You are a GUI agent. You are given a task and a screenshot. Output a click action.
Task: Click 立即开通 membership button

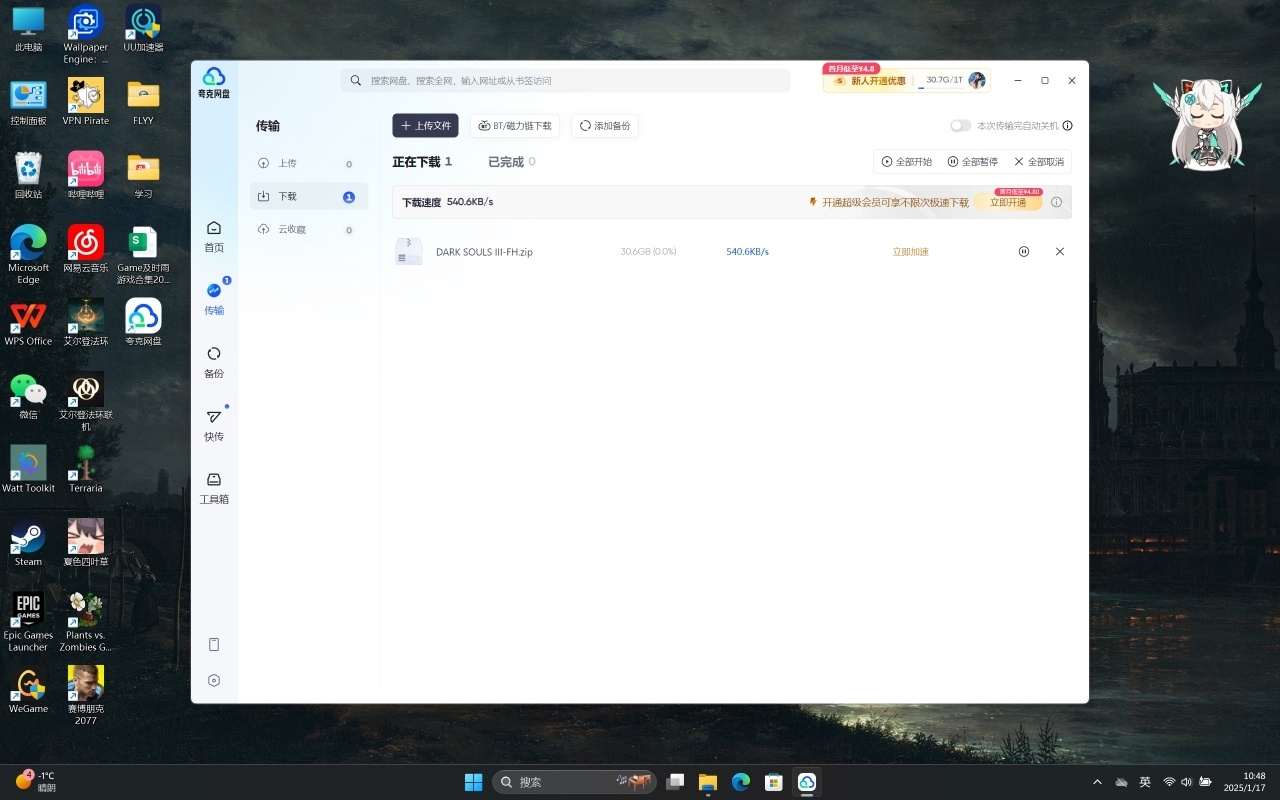1008,202
